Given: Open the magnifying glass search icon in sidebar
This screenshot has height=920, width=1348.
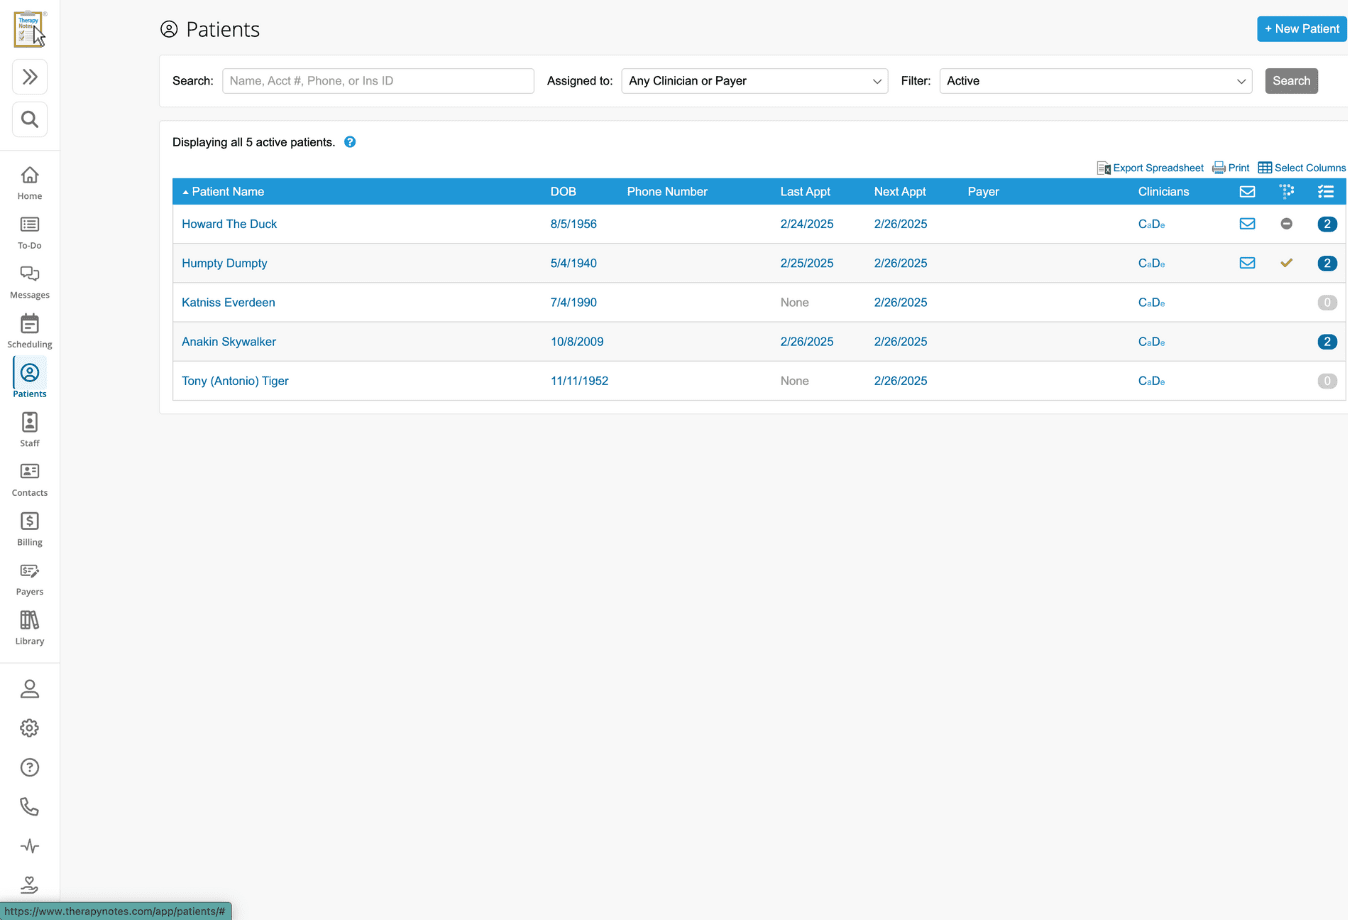Looking at the screenshot, I should click(x=30, y=120).
